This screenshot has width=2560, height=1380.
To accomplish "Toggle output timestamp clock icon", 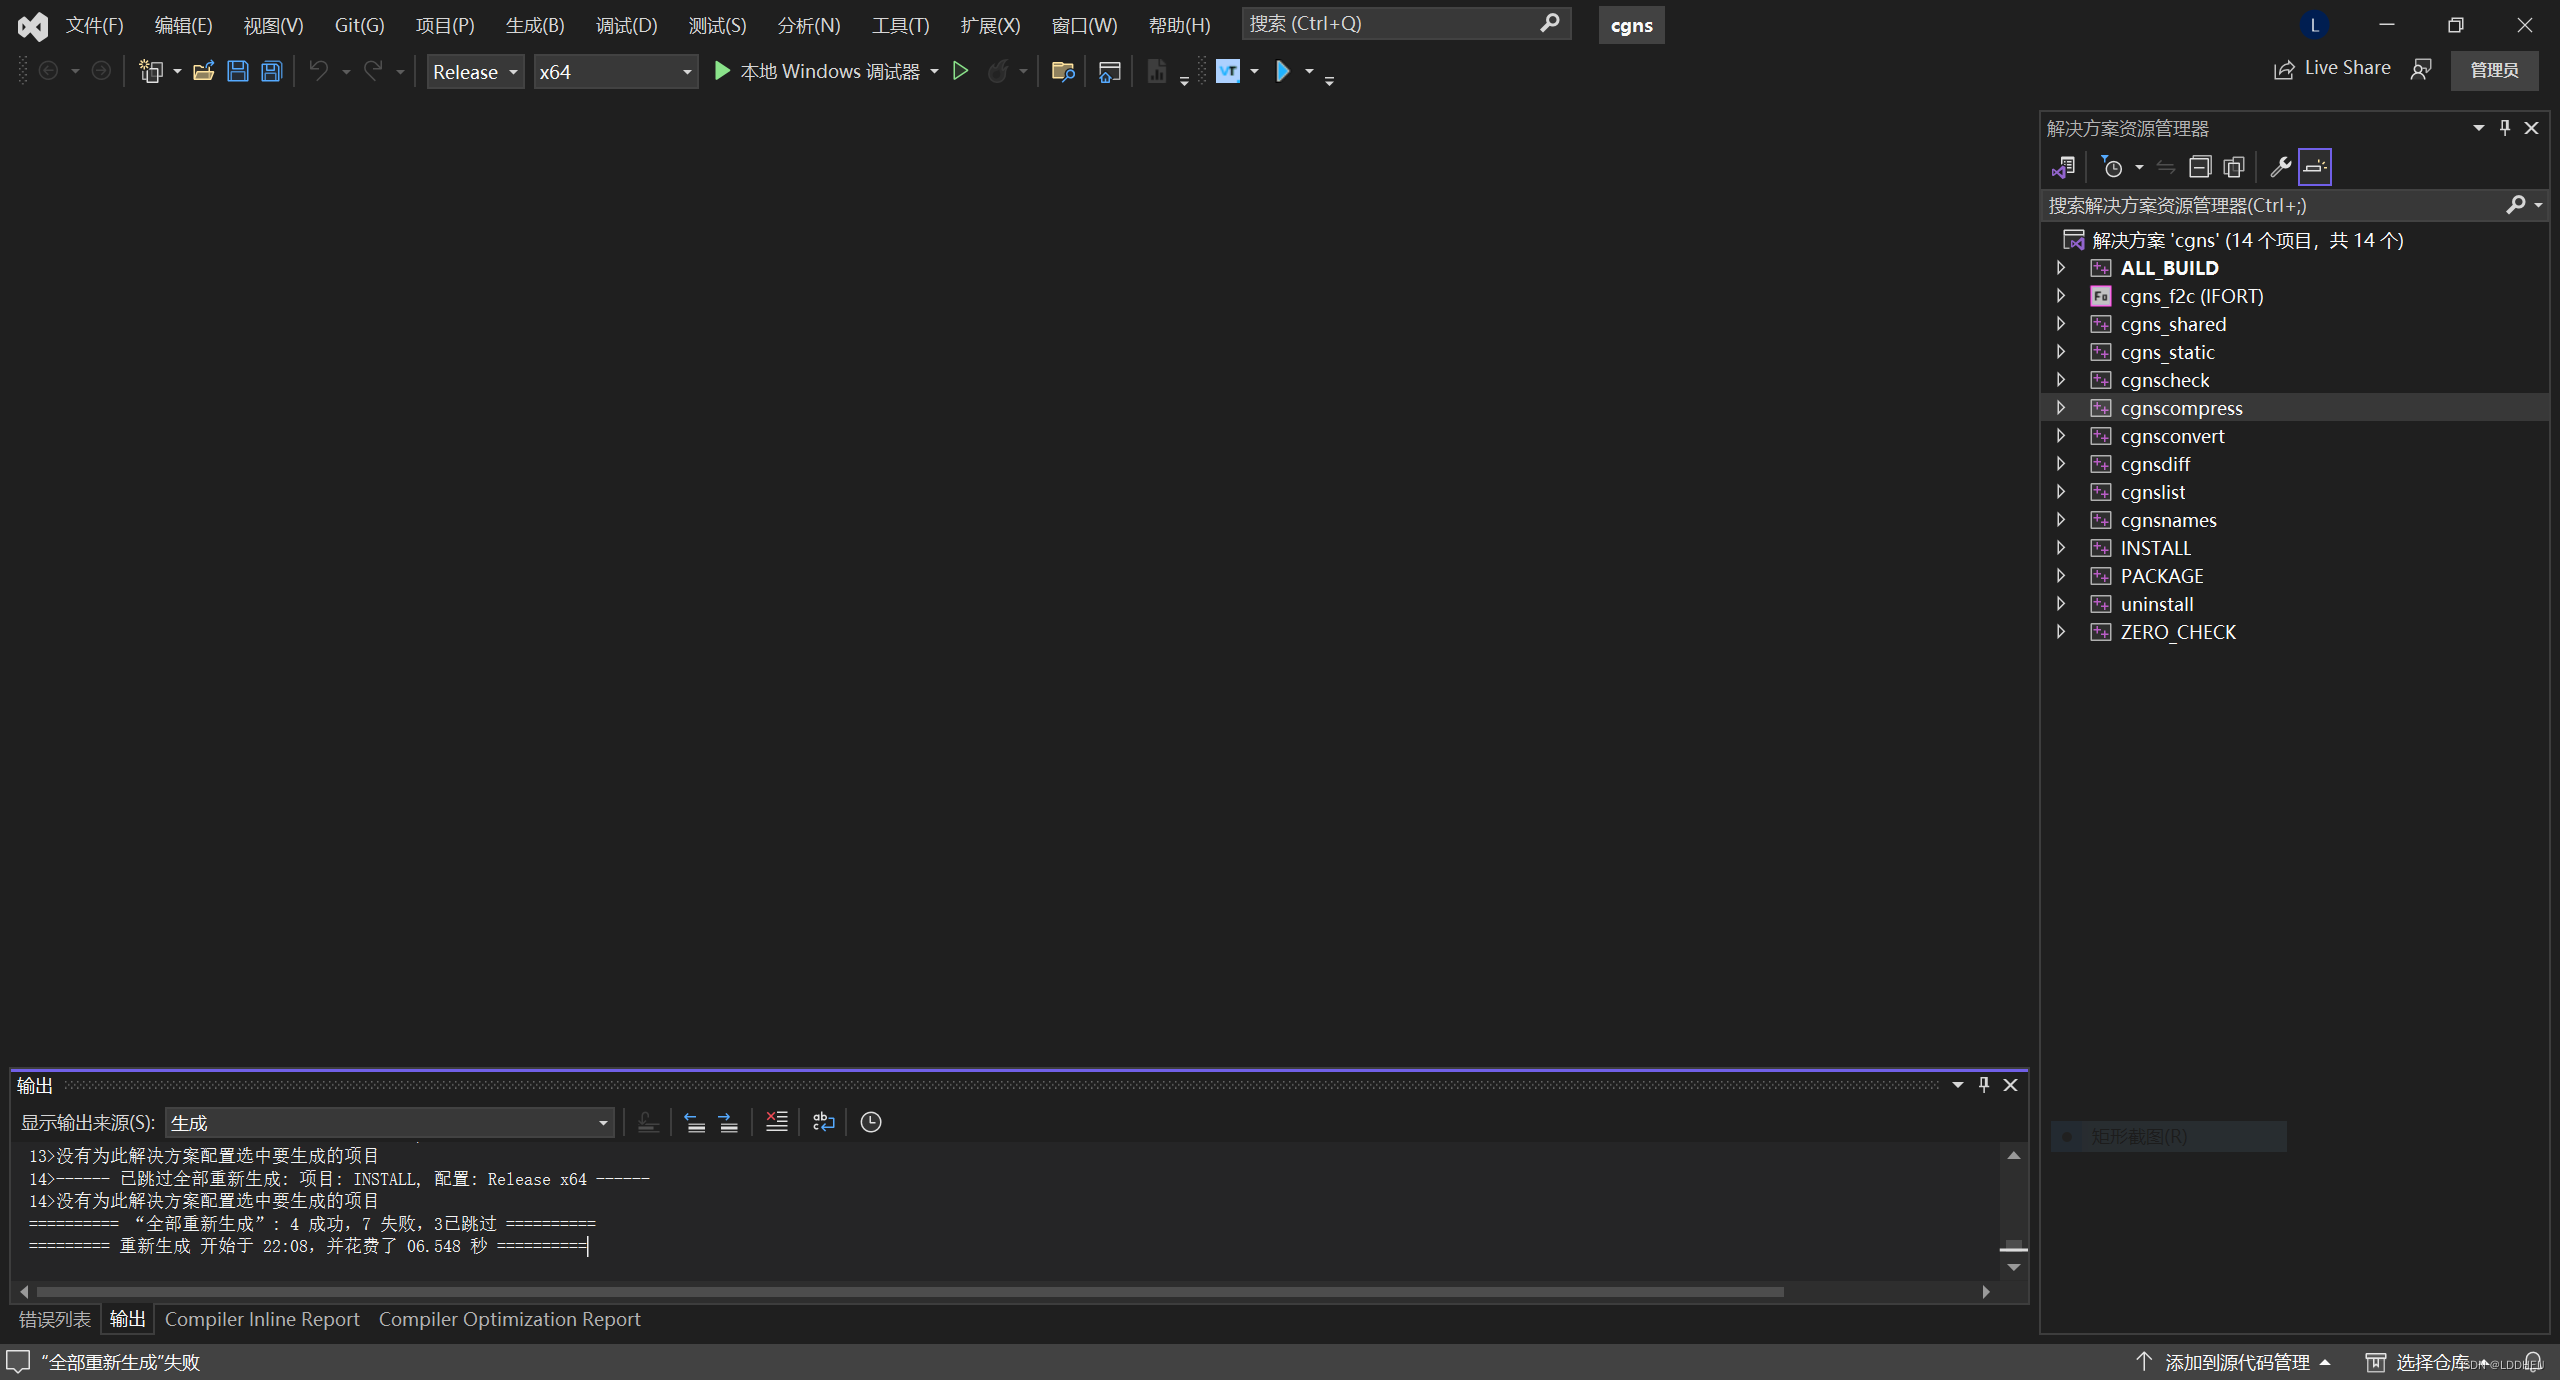I will pyautogui.click(x=871, y=1122).
